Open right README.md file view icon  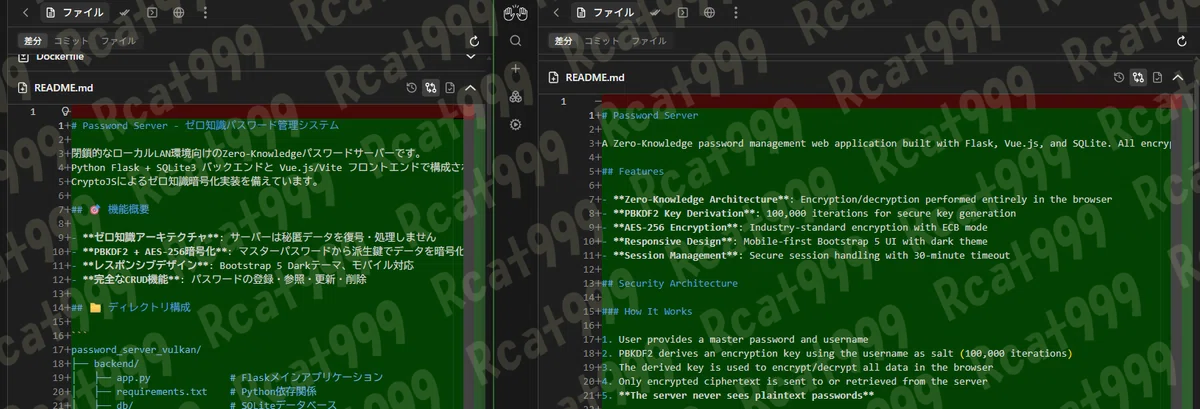click(1159, 77)
